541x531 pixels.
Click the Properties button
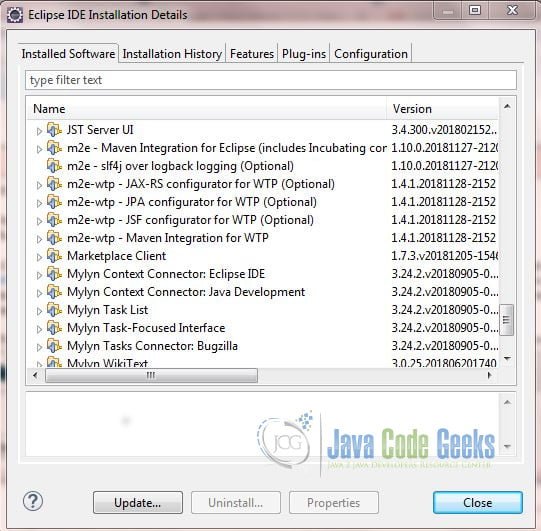[x=334, y=503]
